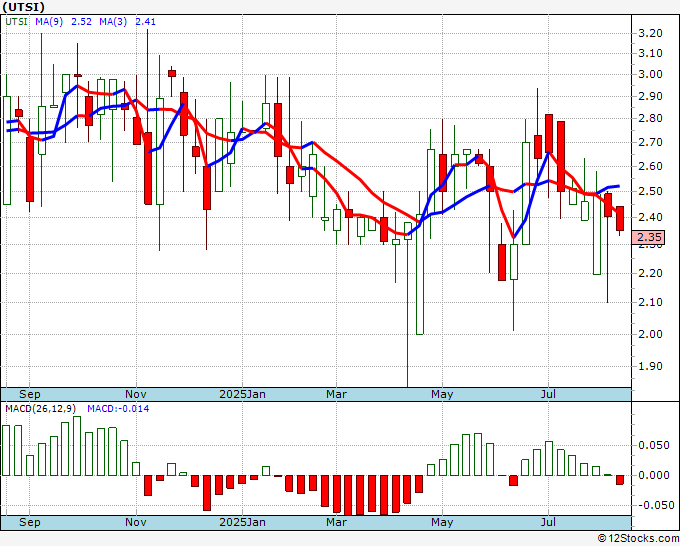This screenshot has width=680, height=546.
Task: Click Nov on the MACD panel date axis
Action: (136, 522)
